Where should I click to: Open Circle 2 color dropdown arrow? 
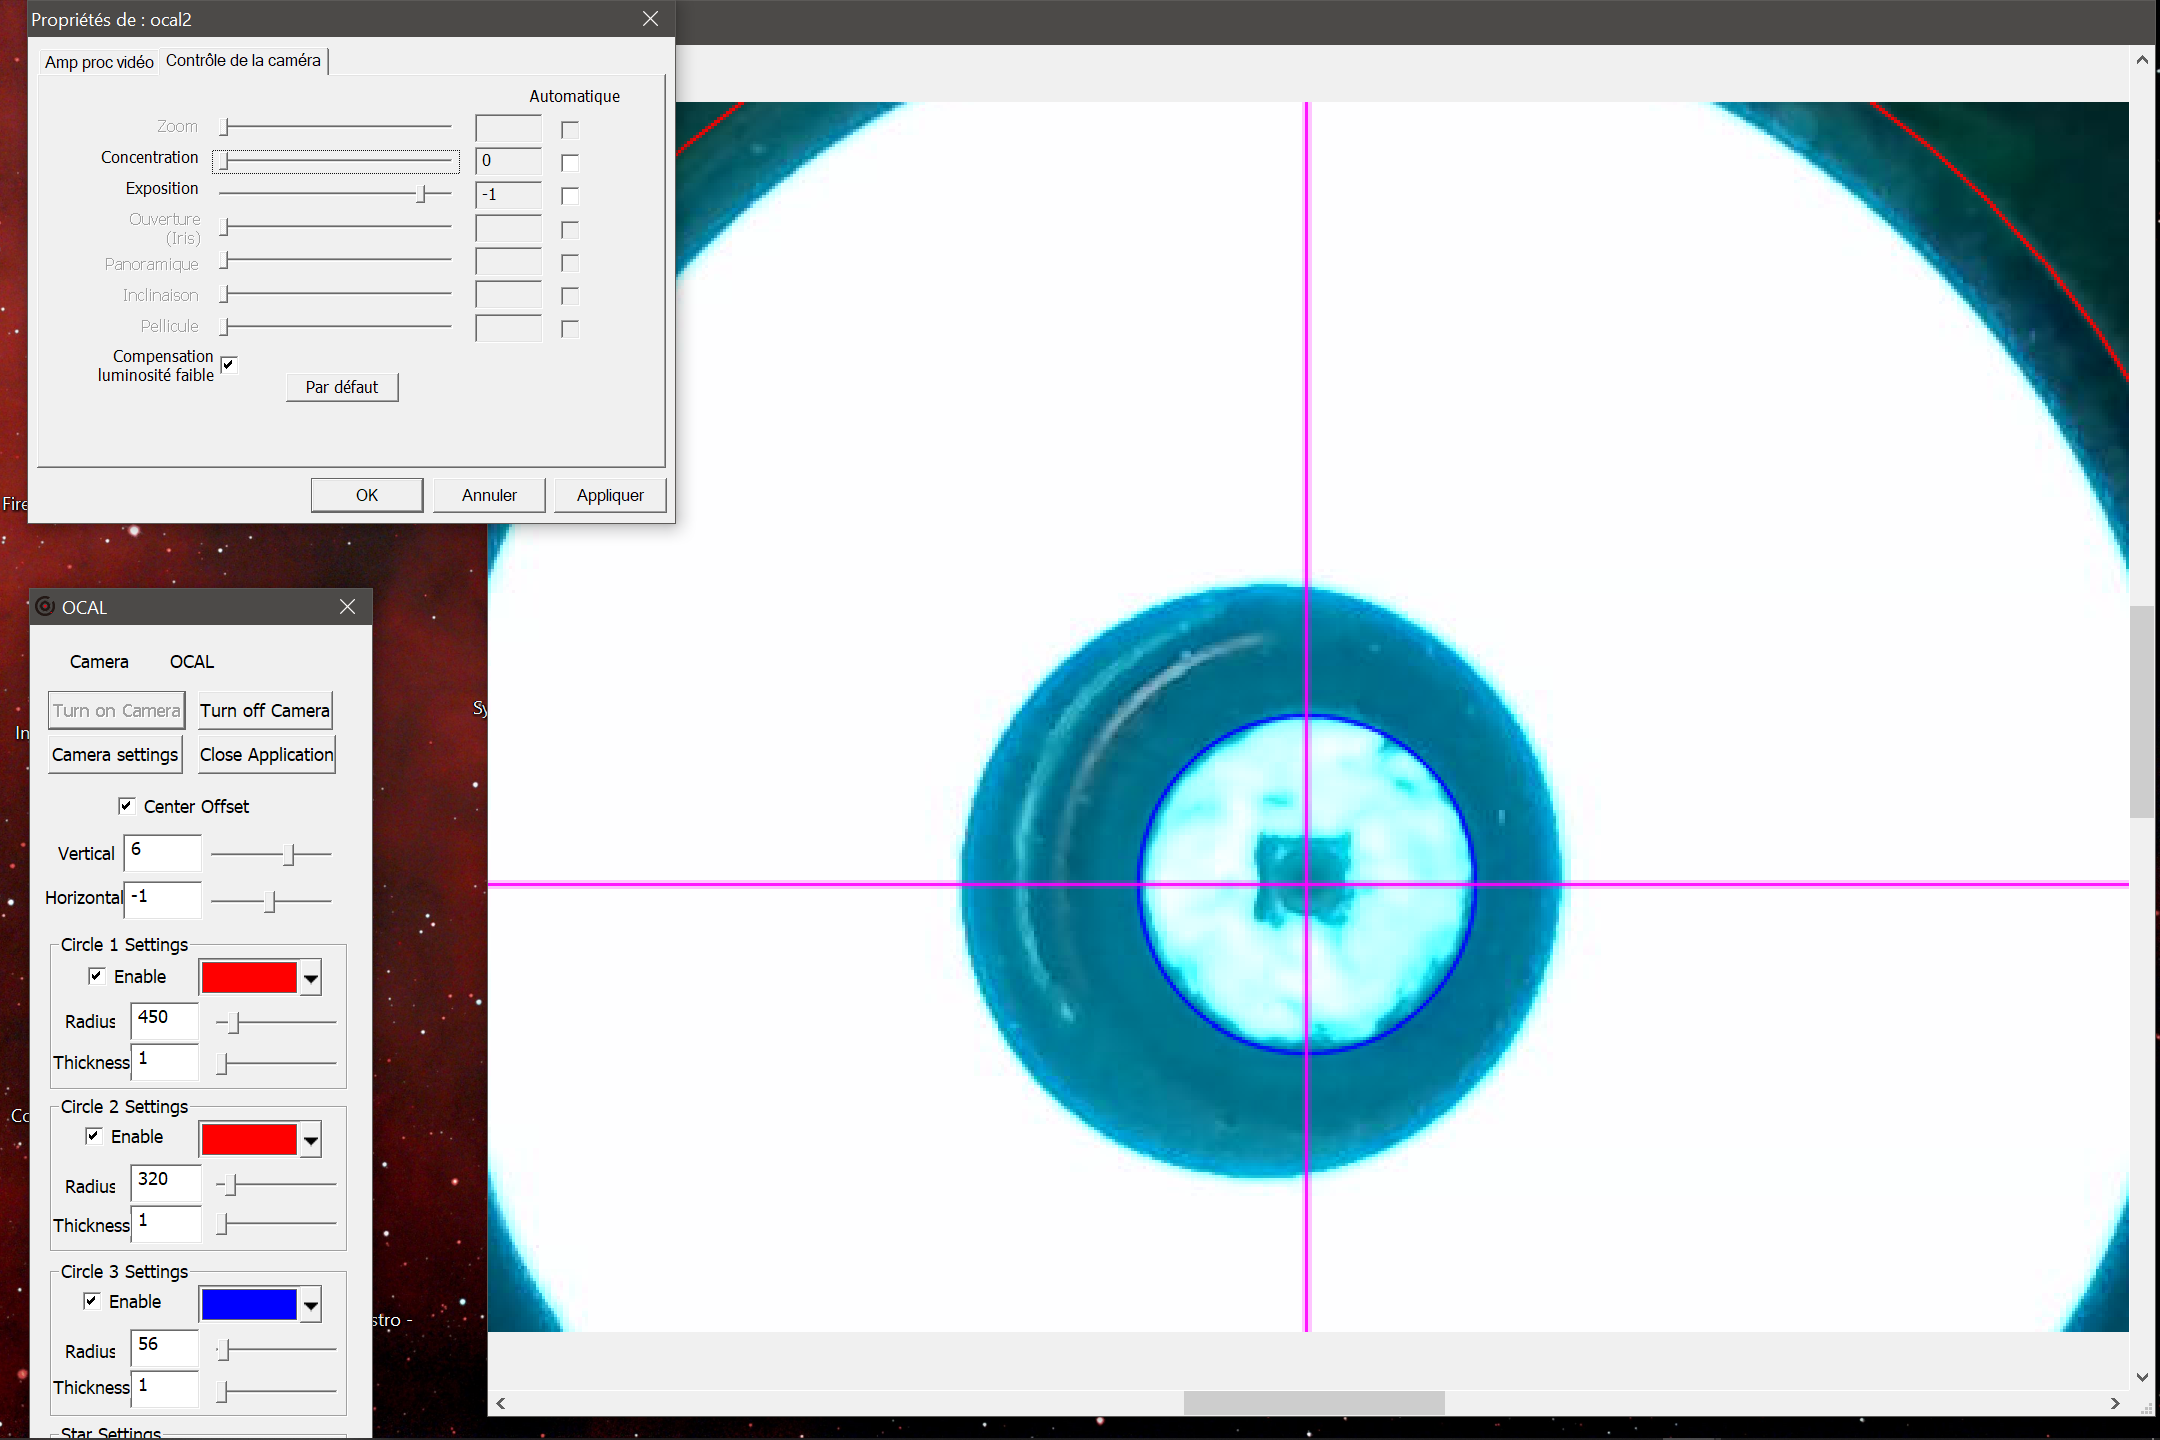coord(311,1140)
